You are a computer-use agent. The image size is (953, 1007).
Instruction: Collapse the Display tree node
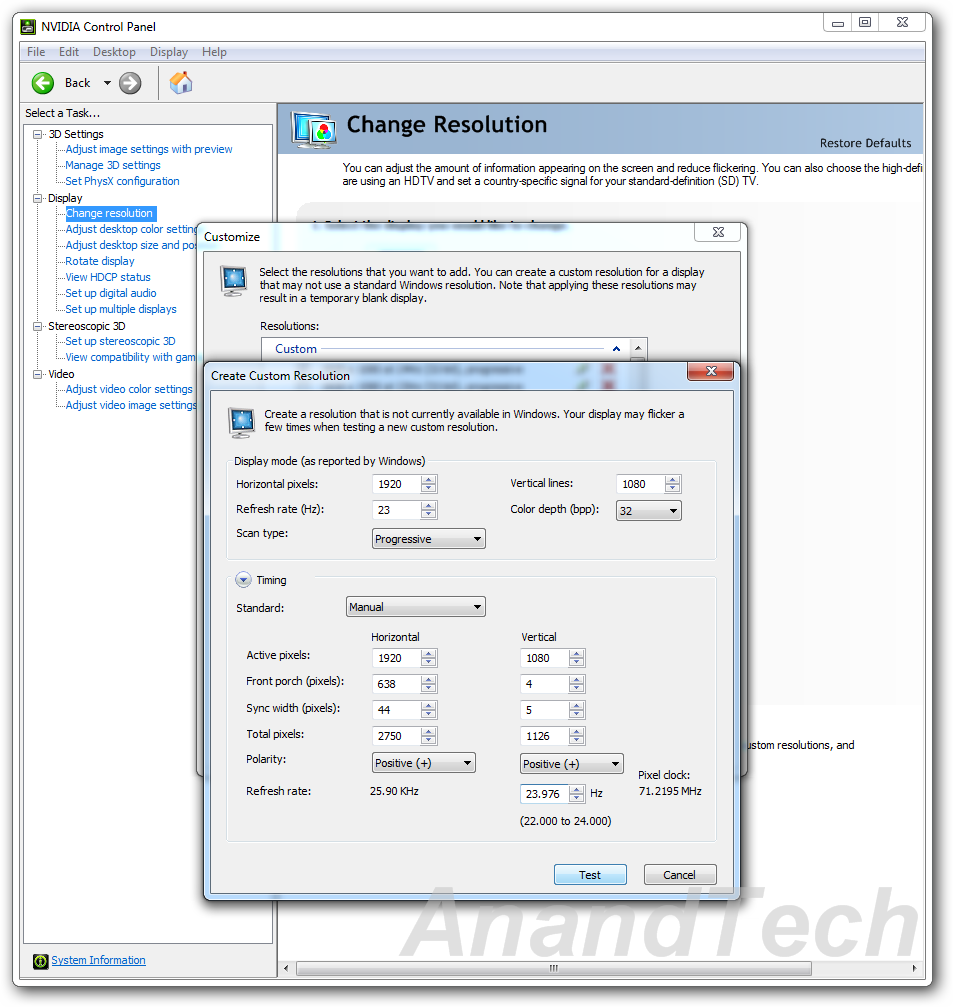click(38, 198)
